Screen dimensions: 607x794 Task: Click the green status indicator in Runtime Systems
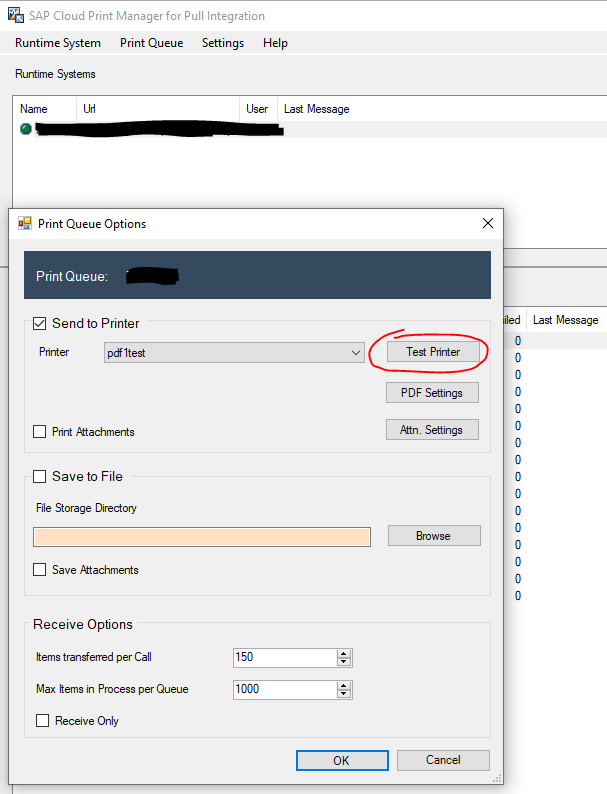[x=26, y=129]
